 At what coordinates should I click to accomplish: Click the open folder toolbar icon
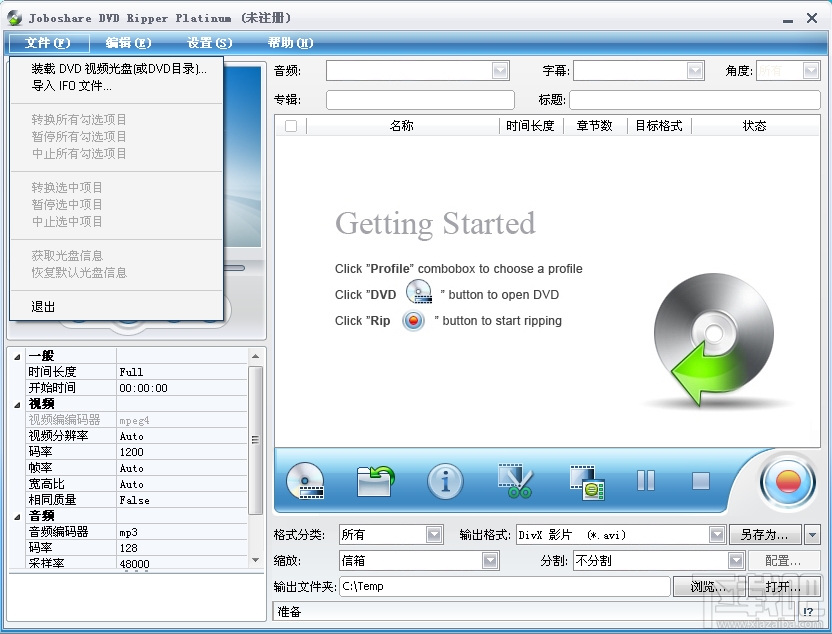[x=375, y=481]
